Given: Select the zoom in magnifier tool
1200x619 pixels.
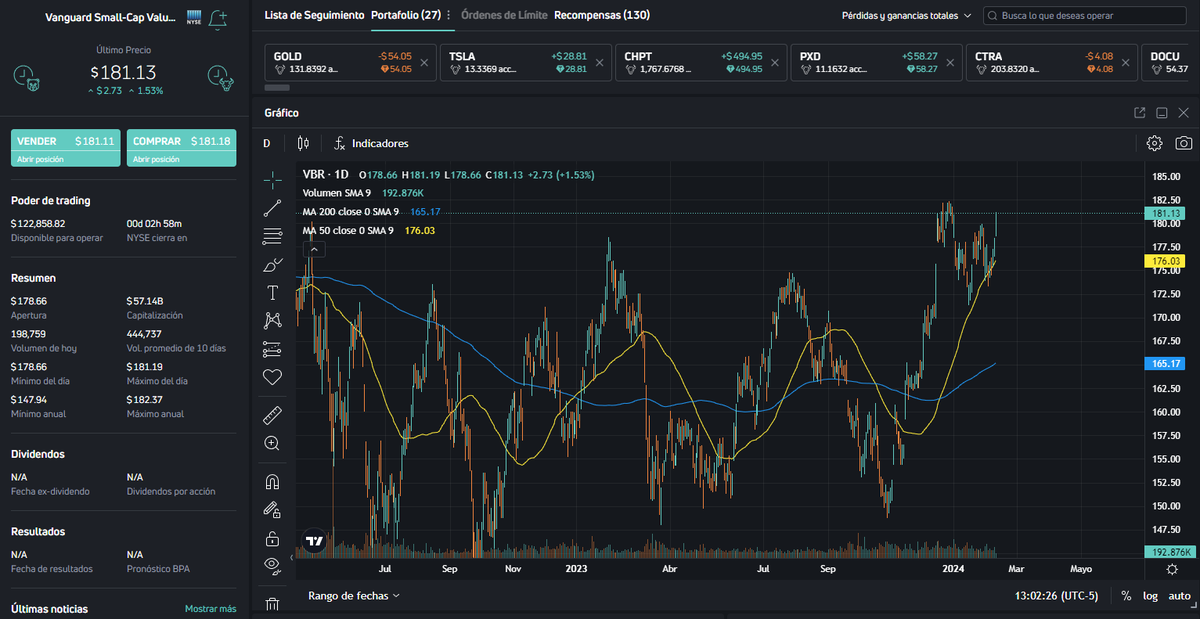Looking at the screenshot, I should [x=273, y=442].
